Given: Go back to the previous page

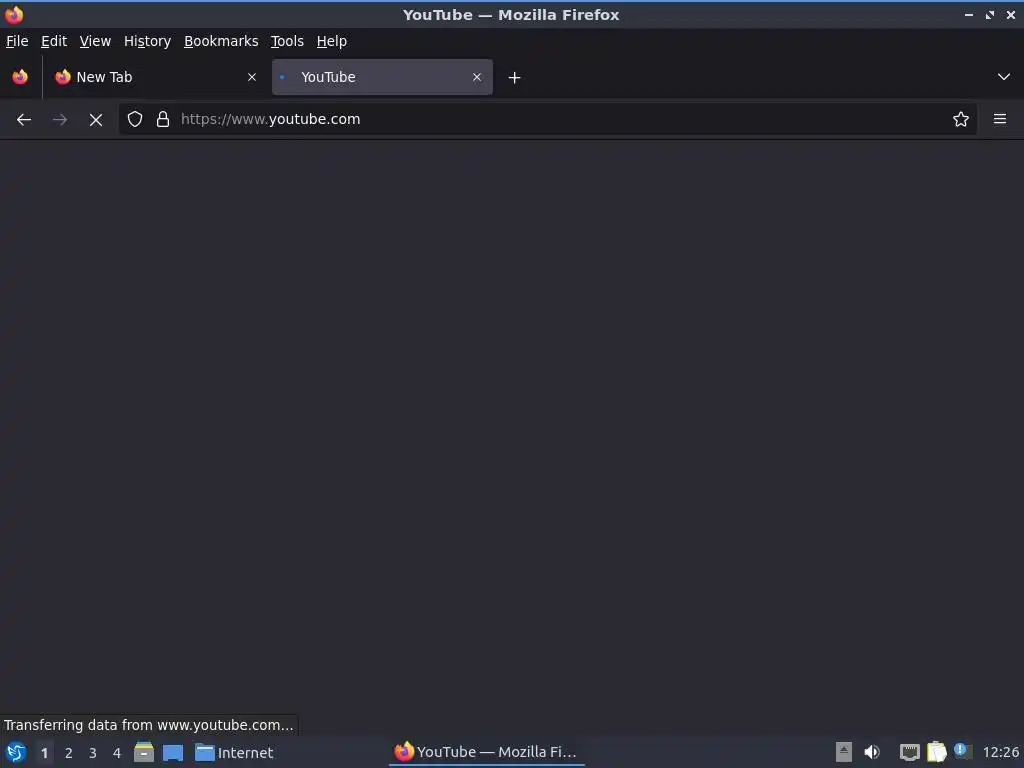Looking at the screenshot, I should tap(24, 120).
